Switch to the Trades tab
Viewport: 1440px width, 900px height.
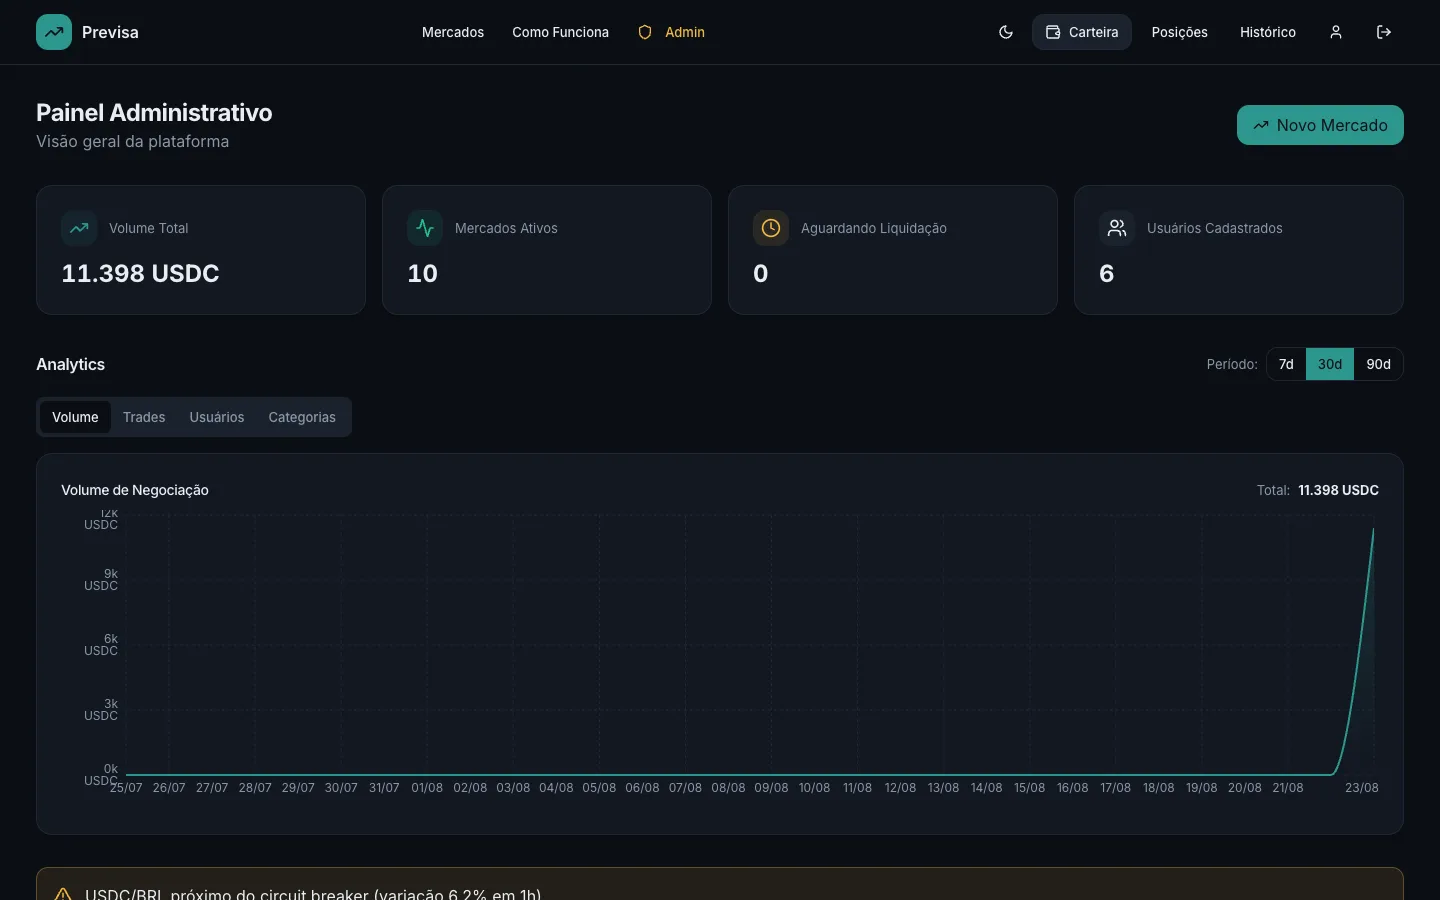click(144, 417)
